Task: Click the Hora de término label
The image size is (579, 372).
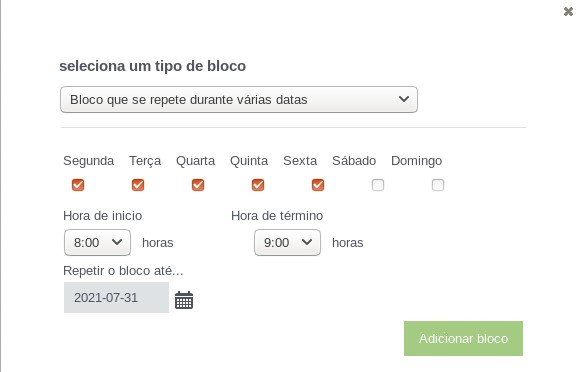Action: (277, 215)
